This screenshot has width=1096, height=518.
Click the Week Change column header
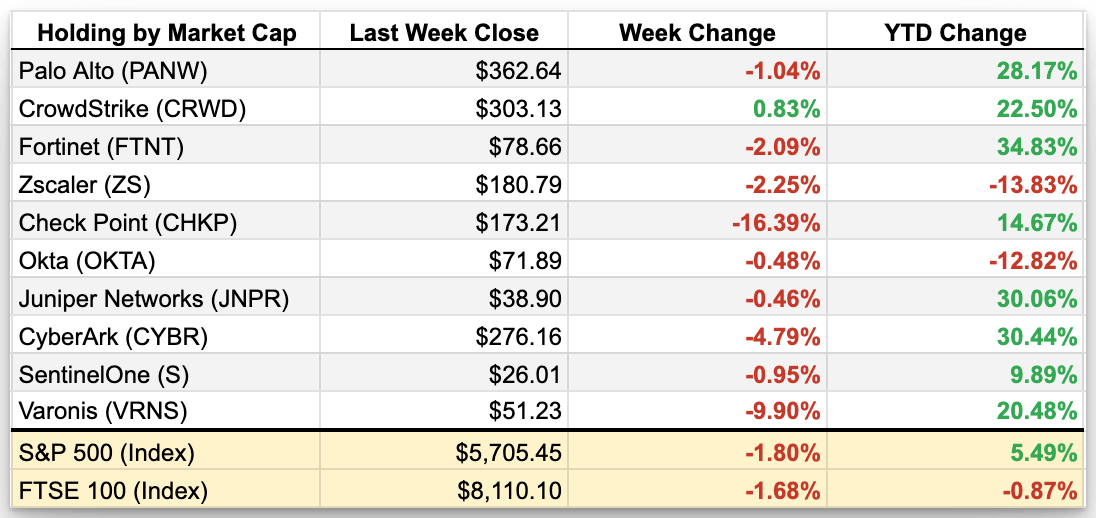tap(697, 33)
